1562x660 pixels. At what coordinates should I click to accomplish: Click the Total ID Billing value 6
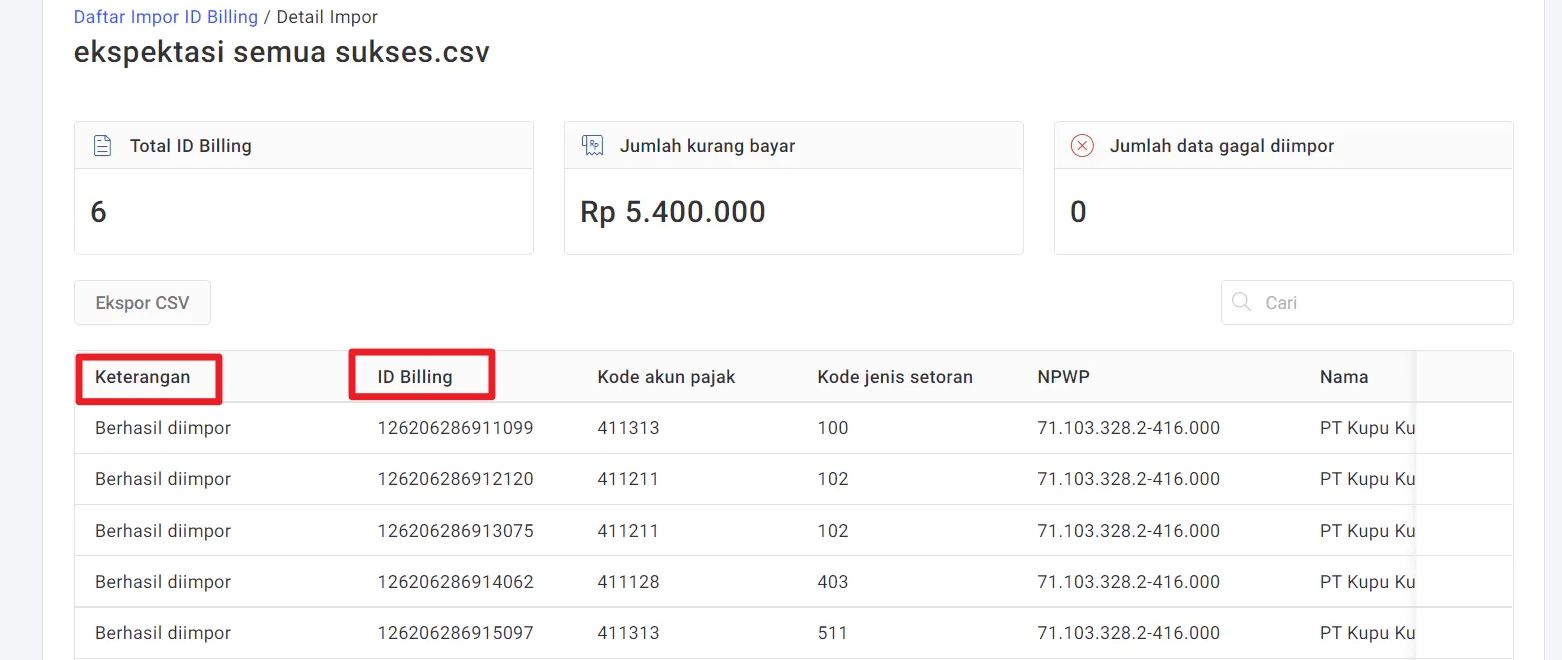[x=98, y=212]
